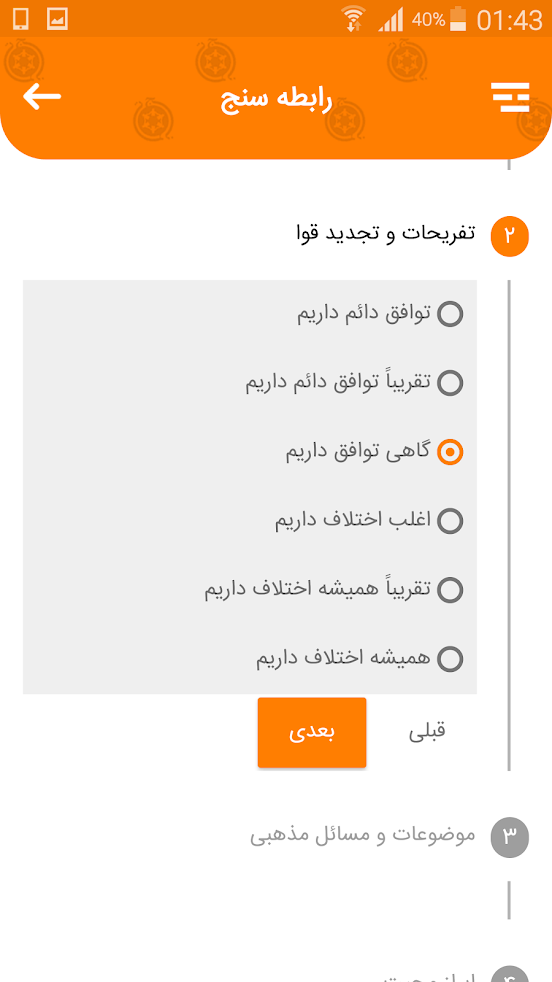Open the hamburger menu icon
The height and width of the screenshot is (982, 552).
tap(511, 97)
